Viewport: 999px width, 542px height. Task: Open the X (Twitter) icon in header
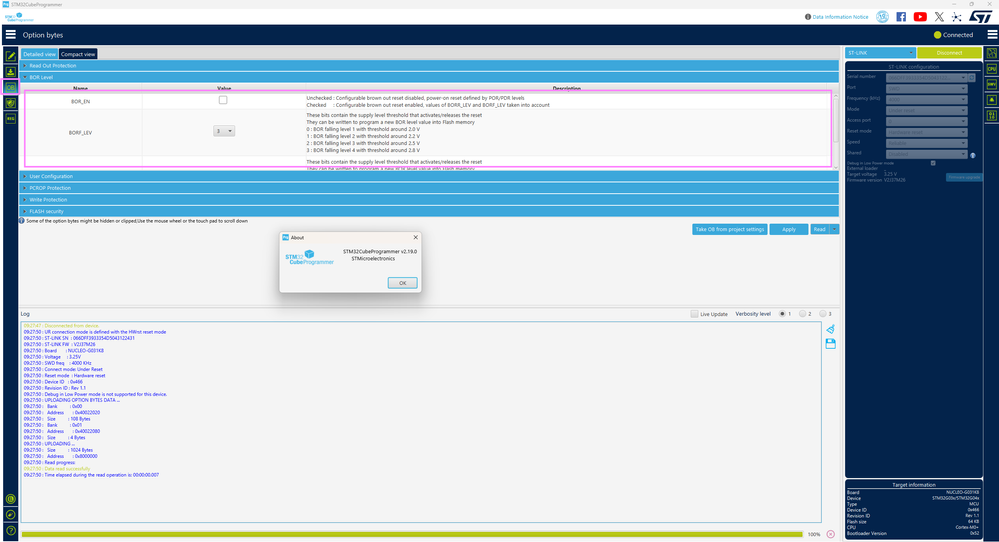(939, 17)
